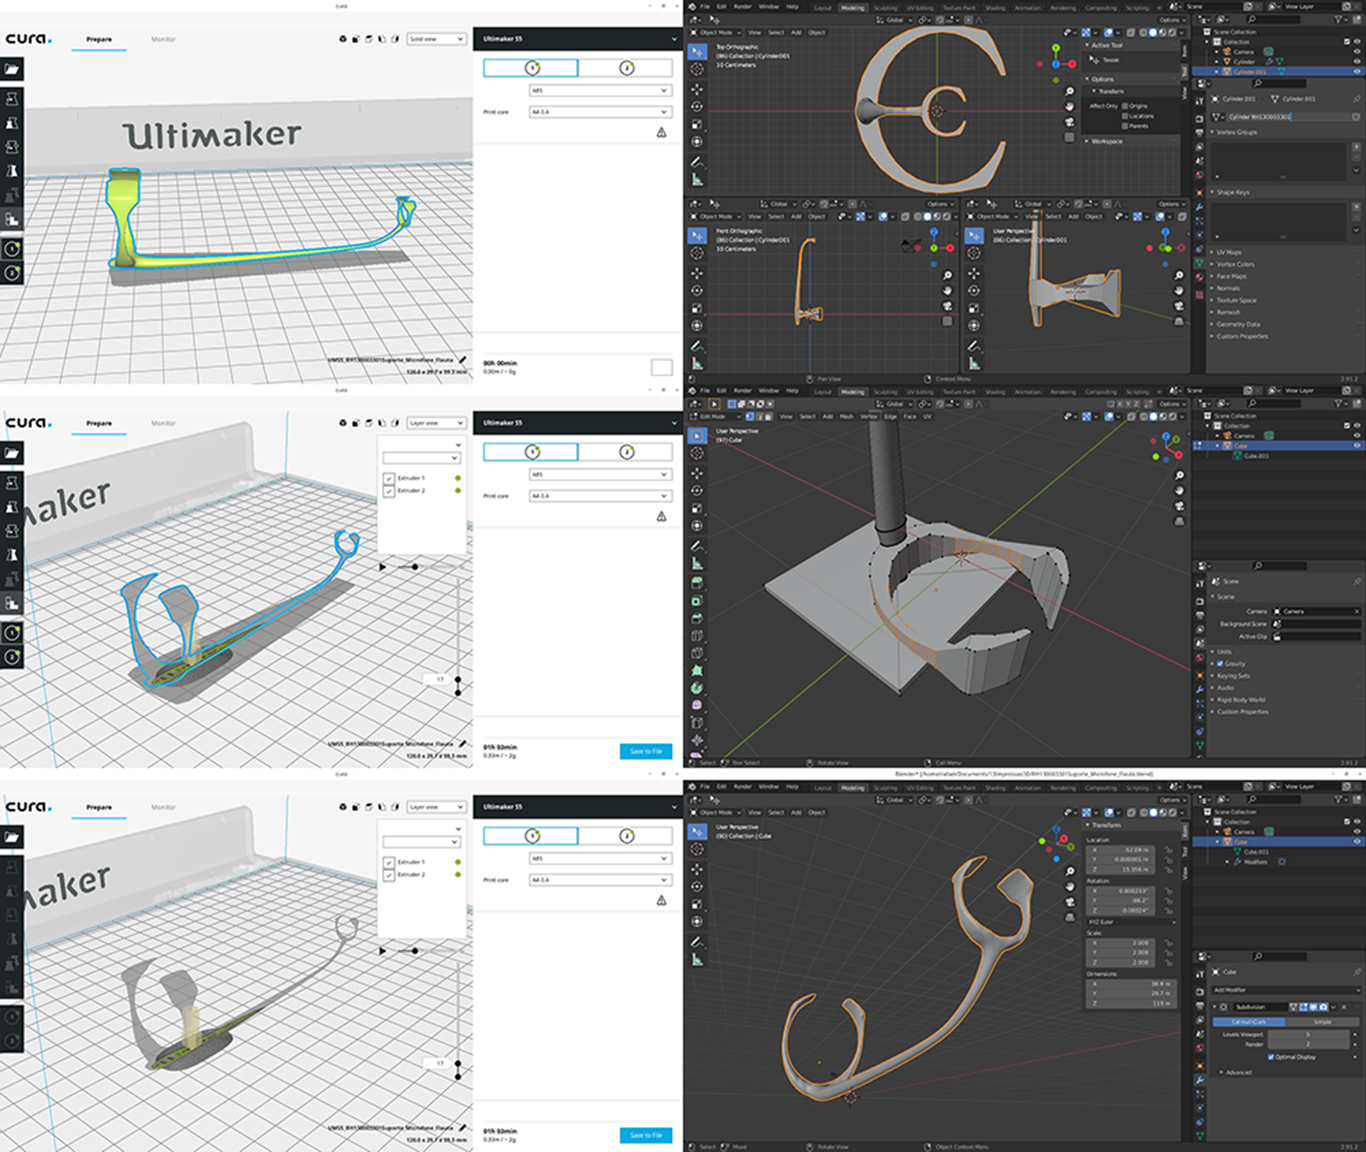
Task: Select the Scale tool in Solid view Cura window
Action: [x=12, y=123]
